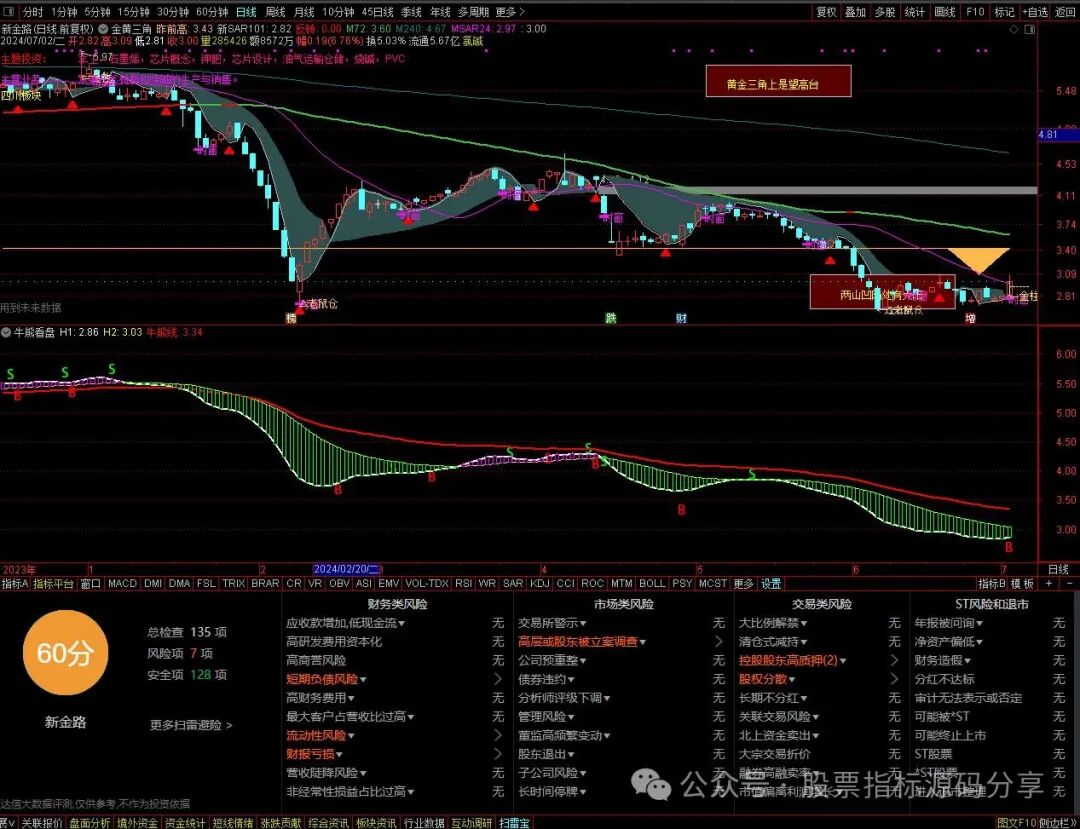Image resolution: width=1080 pixels, height=829 pixels.
Task: Select the RSI indicator tab
Action: (464, 583)
